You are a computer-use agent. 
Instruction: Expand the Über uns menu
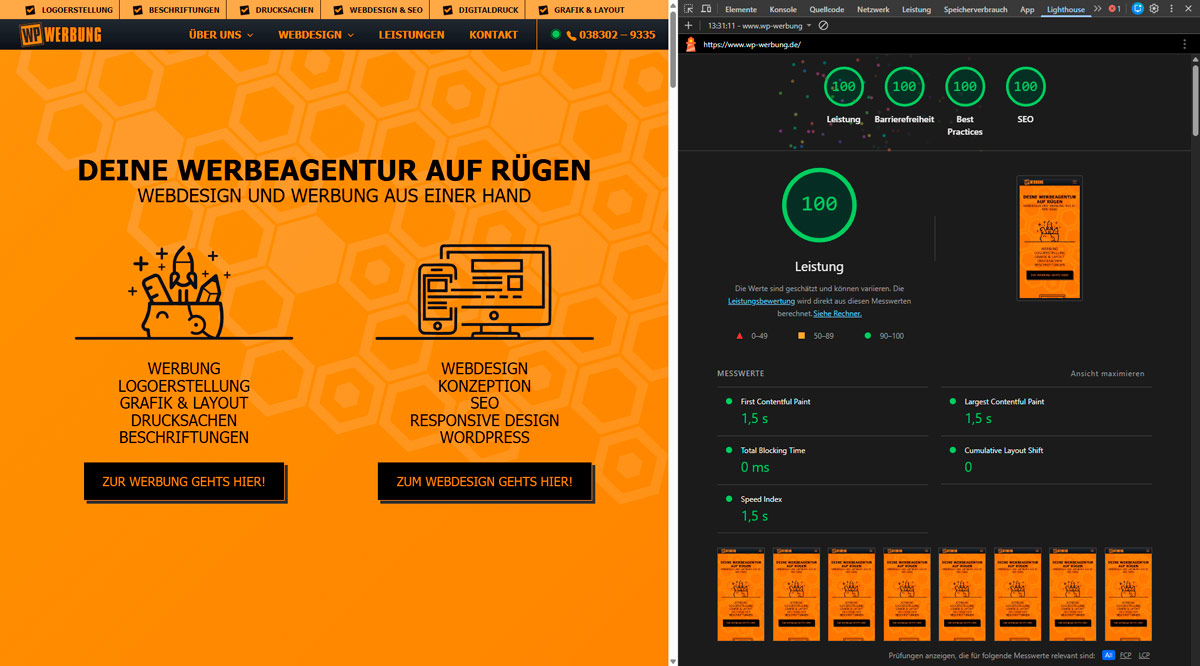pyautogui.click(x=221, y=35)
